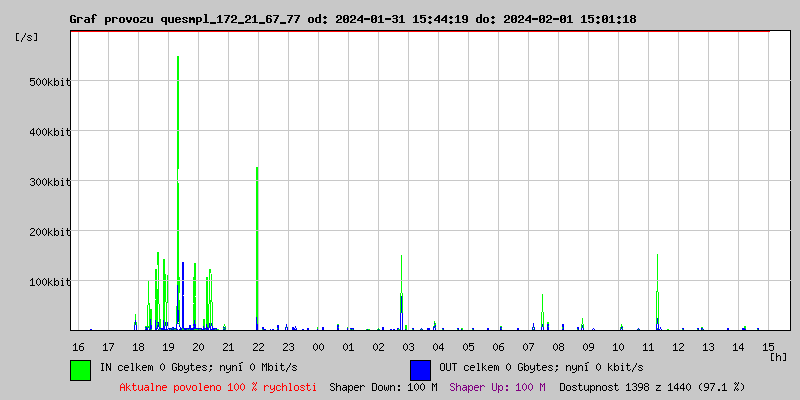Viewport: 800px width, 400px height.
Task: Click the blue OUT legend swatch
Action: (420, 369)
